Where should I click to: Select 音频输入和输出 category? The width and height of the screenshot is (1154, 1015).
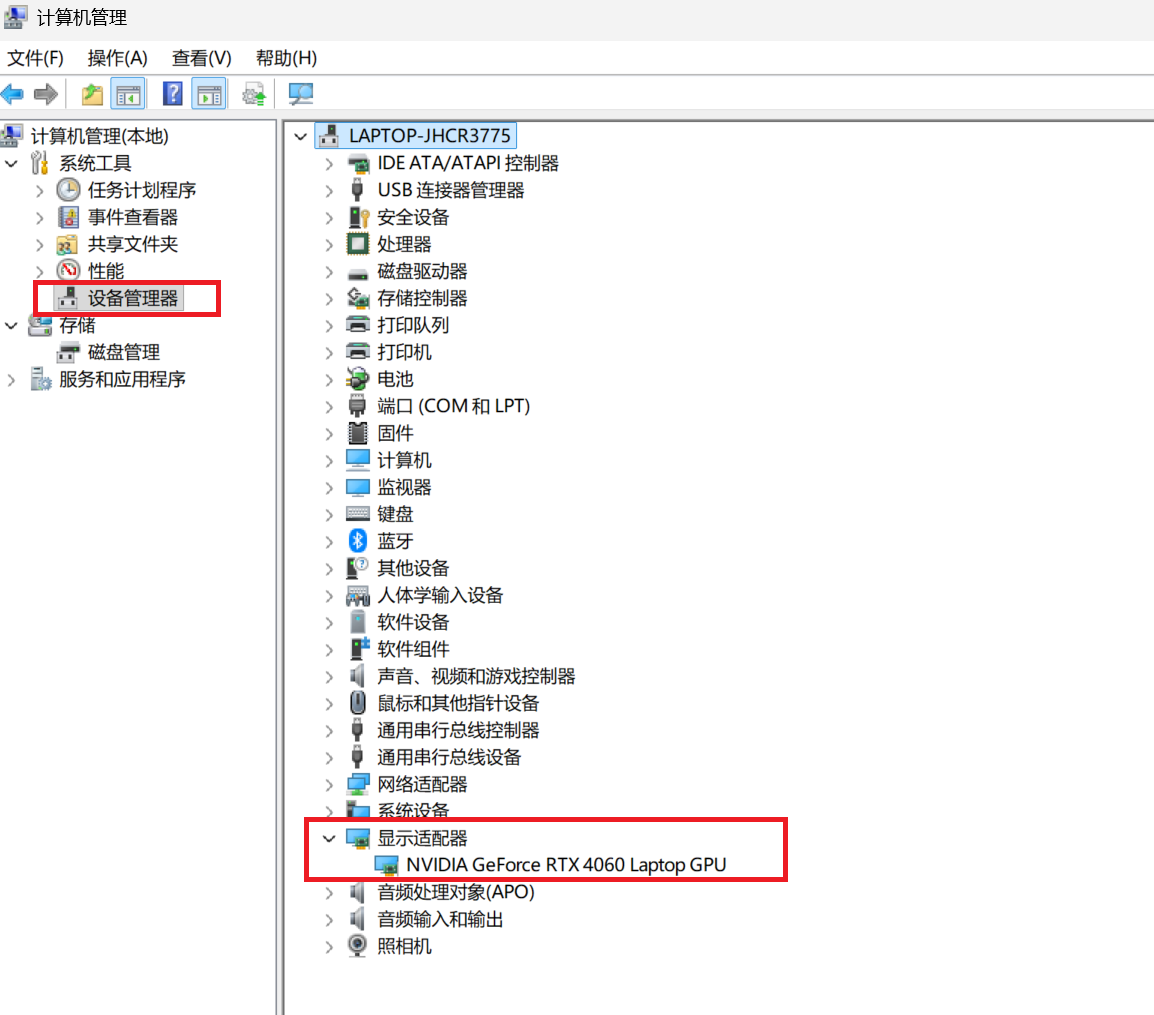coord(440,919)
